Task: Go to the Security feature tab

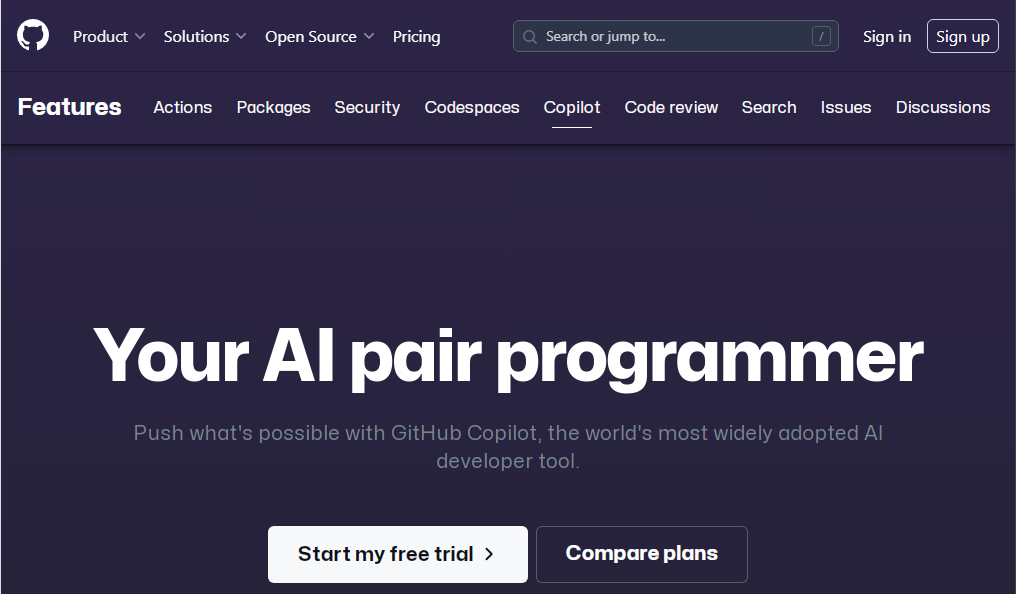Action: coord(367,107)
